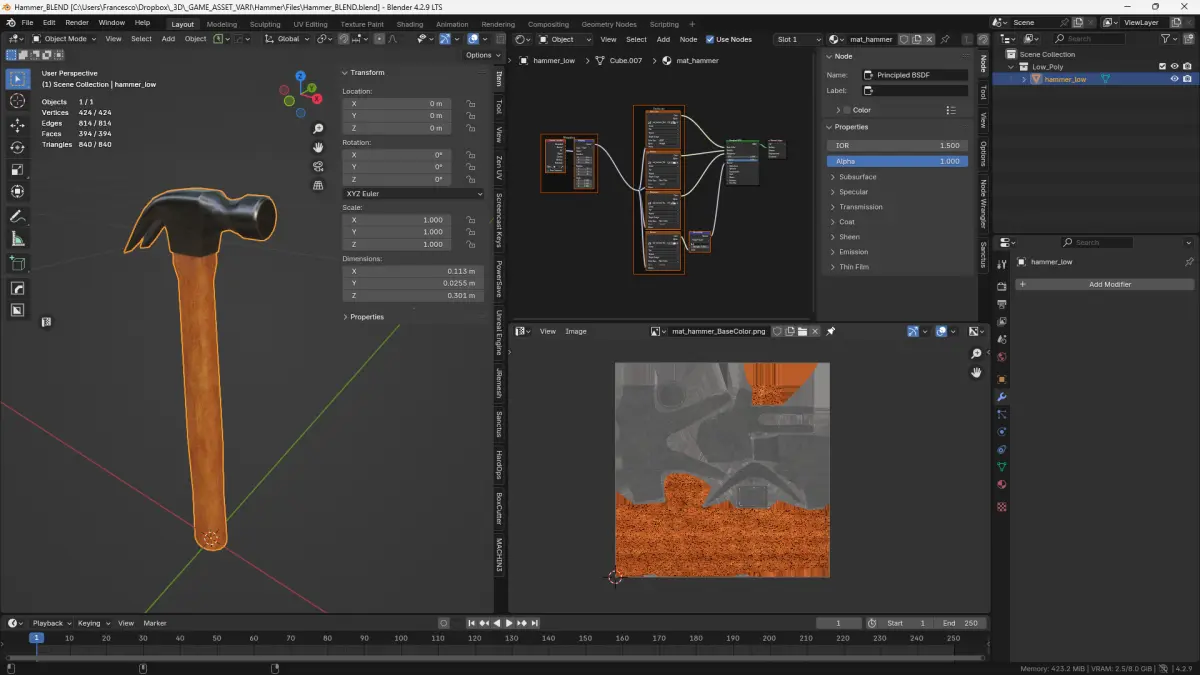The height and width of the screenshot is (675, 1200).
Task: Switch perspective/orthographic grid icon
Action: coord(318,185)
